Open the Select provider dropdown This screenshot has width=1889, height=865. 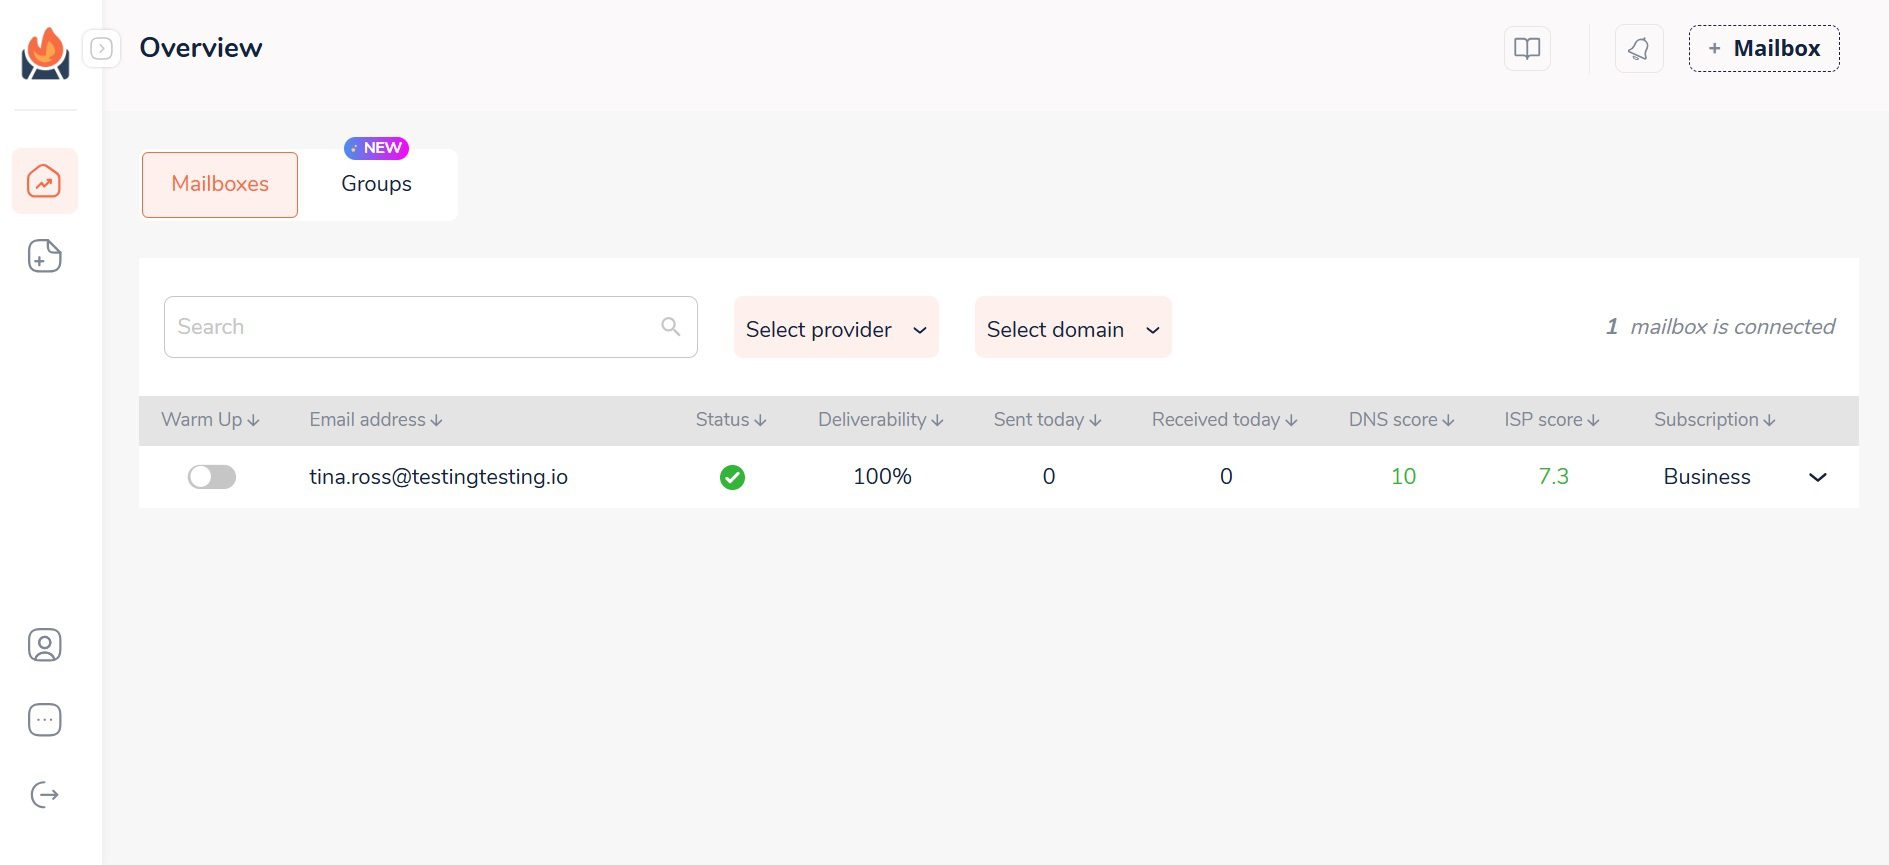click(x=836, y=327)
